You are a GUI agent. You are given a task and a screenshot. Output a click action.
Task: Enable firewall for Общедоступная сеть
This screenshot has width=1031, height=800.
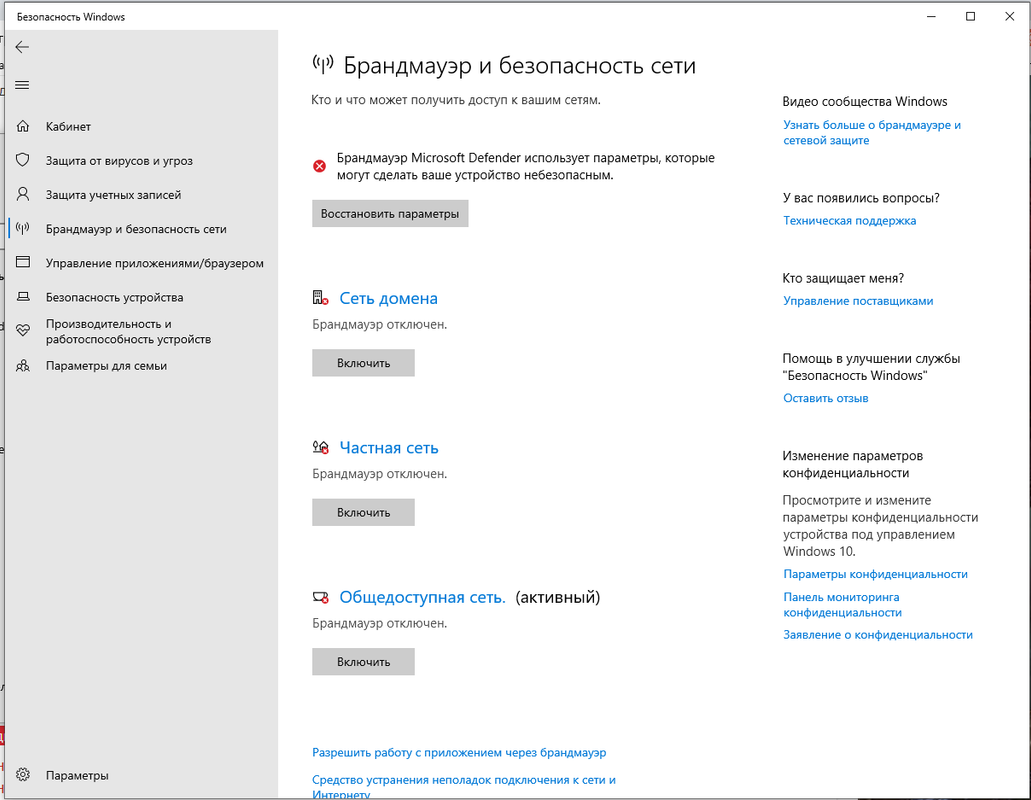[363, 661]
